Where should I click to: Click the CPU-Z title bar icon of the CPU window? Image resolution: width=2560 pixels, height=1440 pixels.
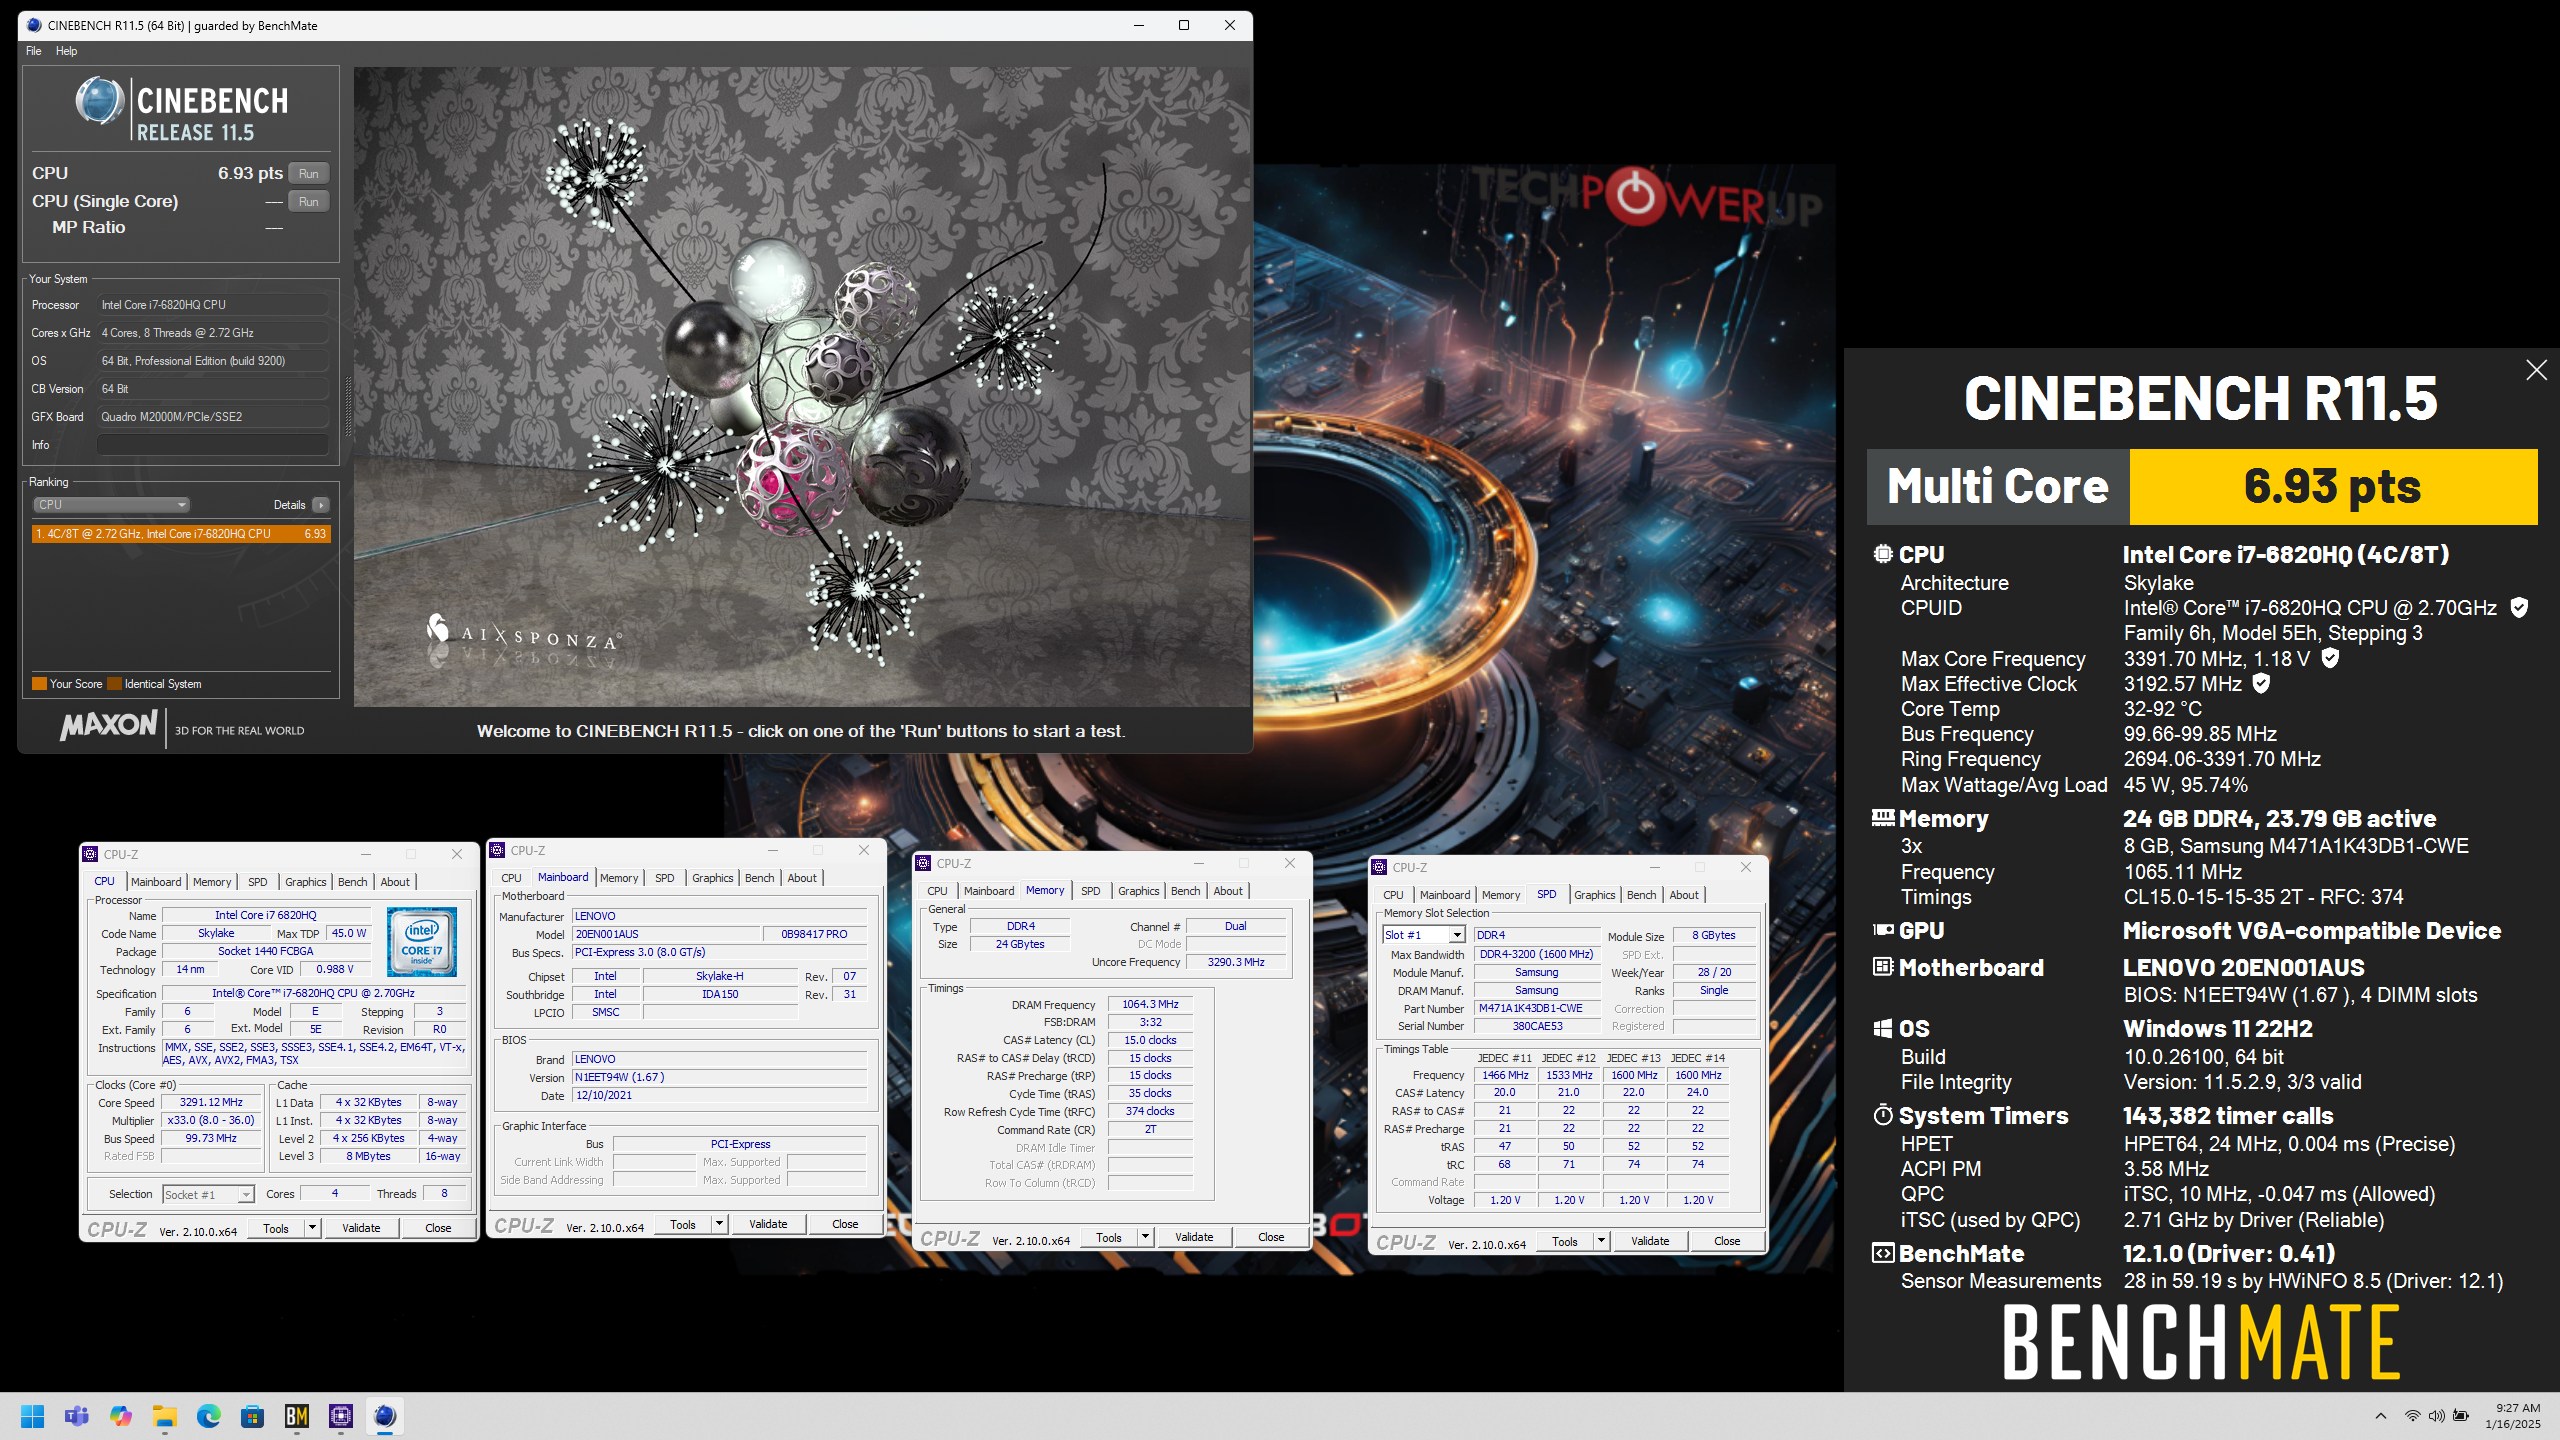91,854
